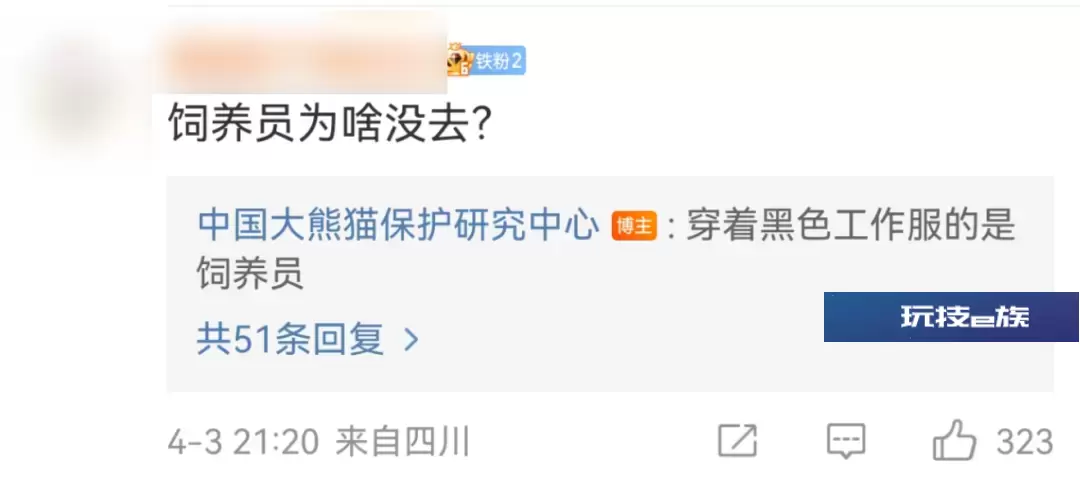The width and height of the screenshot is (1080, 482).
Task: Click the orange 博主 badge
Action: [x=634, y=226]
